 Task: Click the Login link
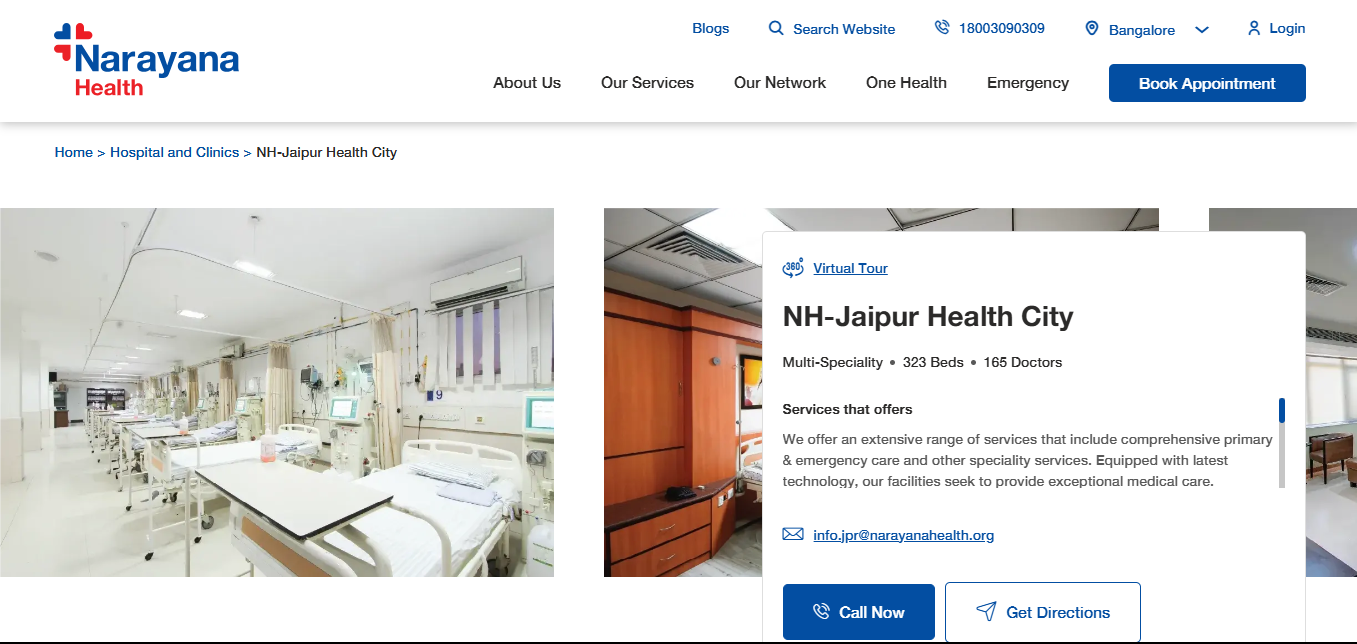pos(1287,28)
